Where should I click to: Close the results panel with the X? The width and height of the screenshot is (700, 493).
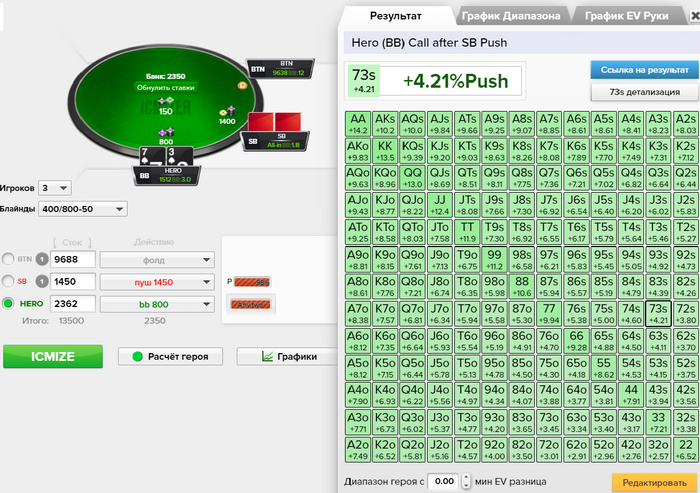pyautogui.click(x=695, y=16)
